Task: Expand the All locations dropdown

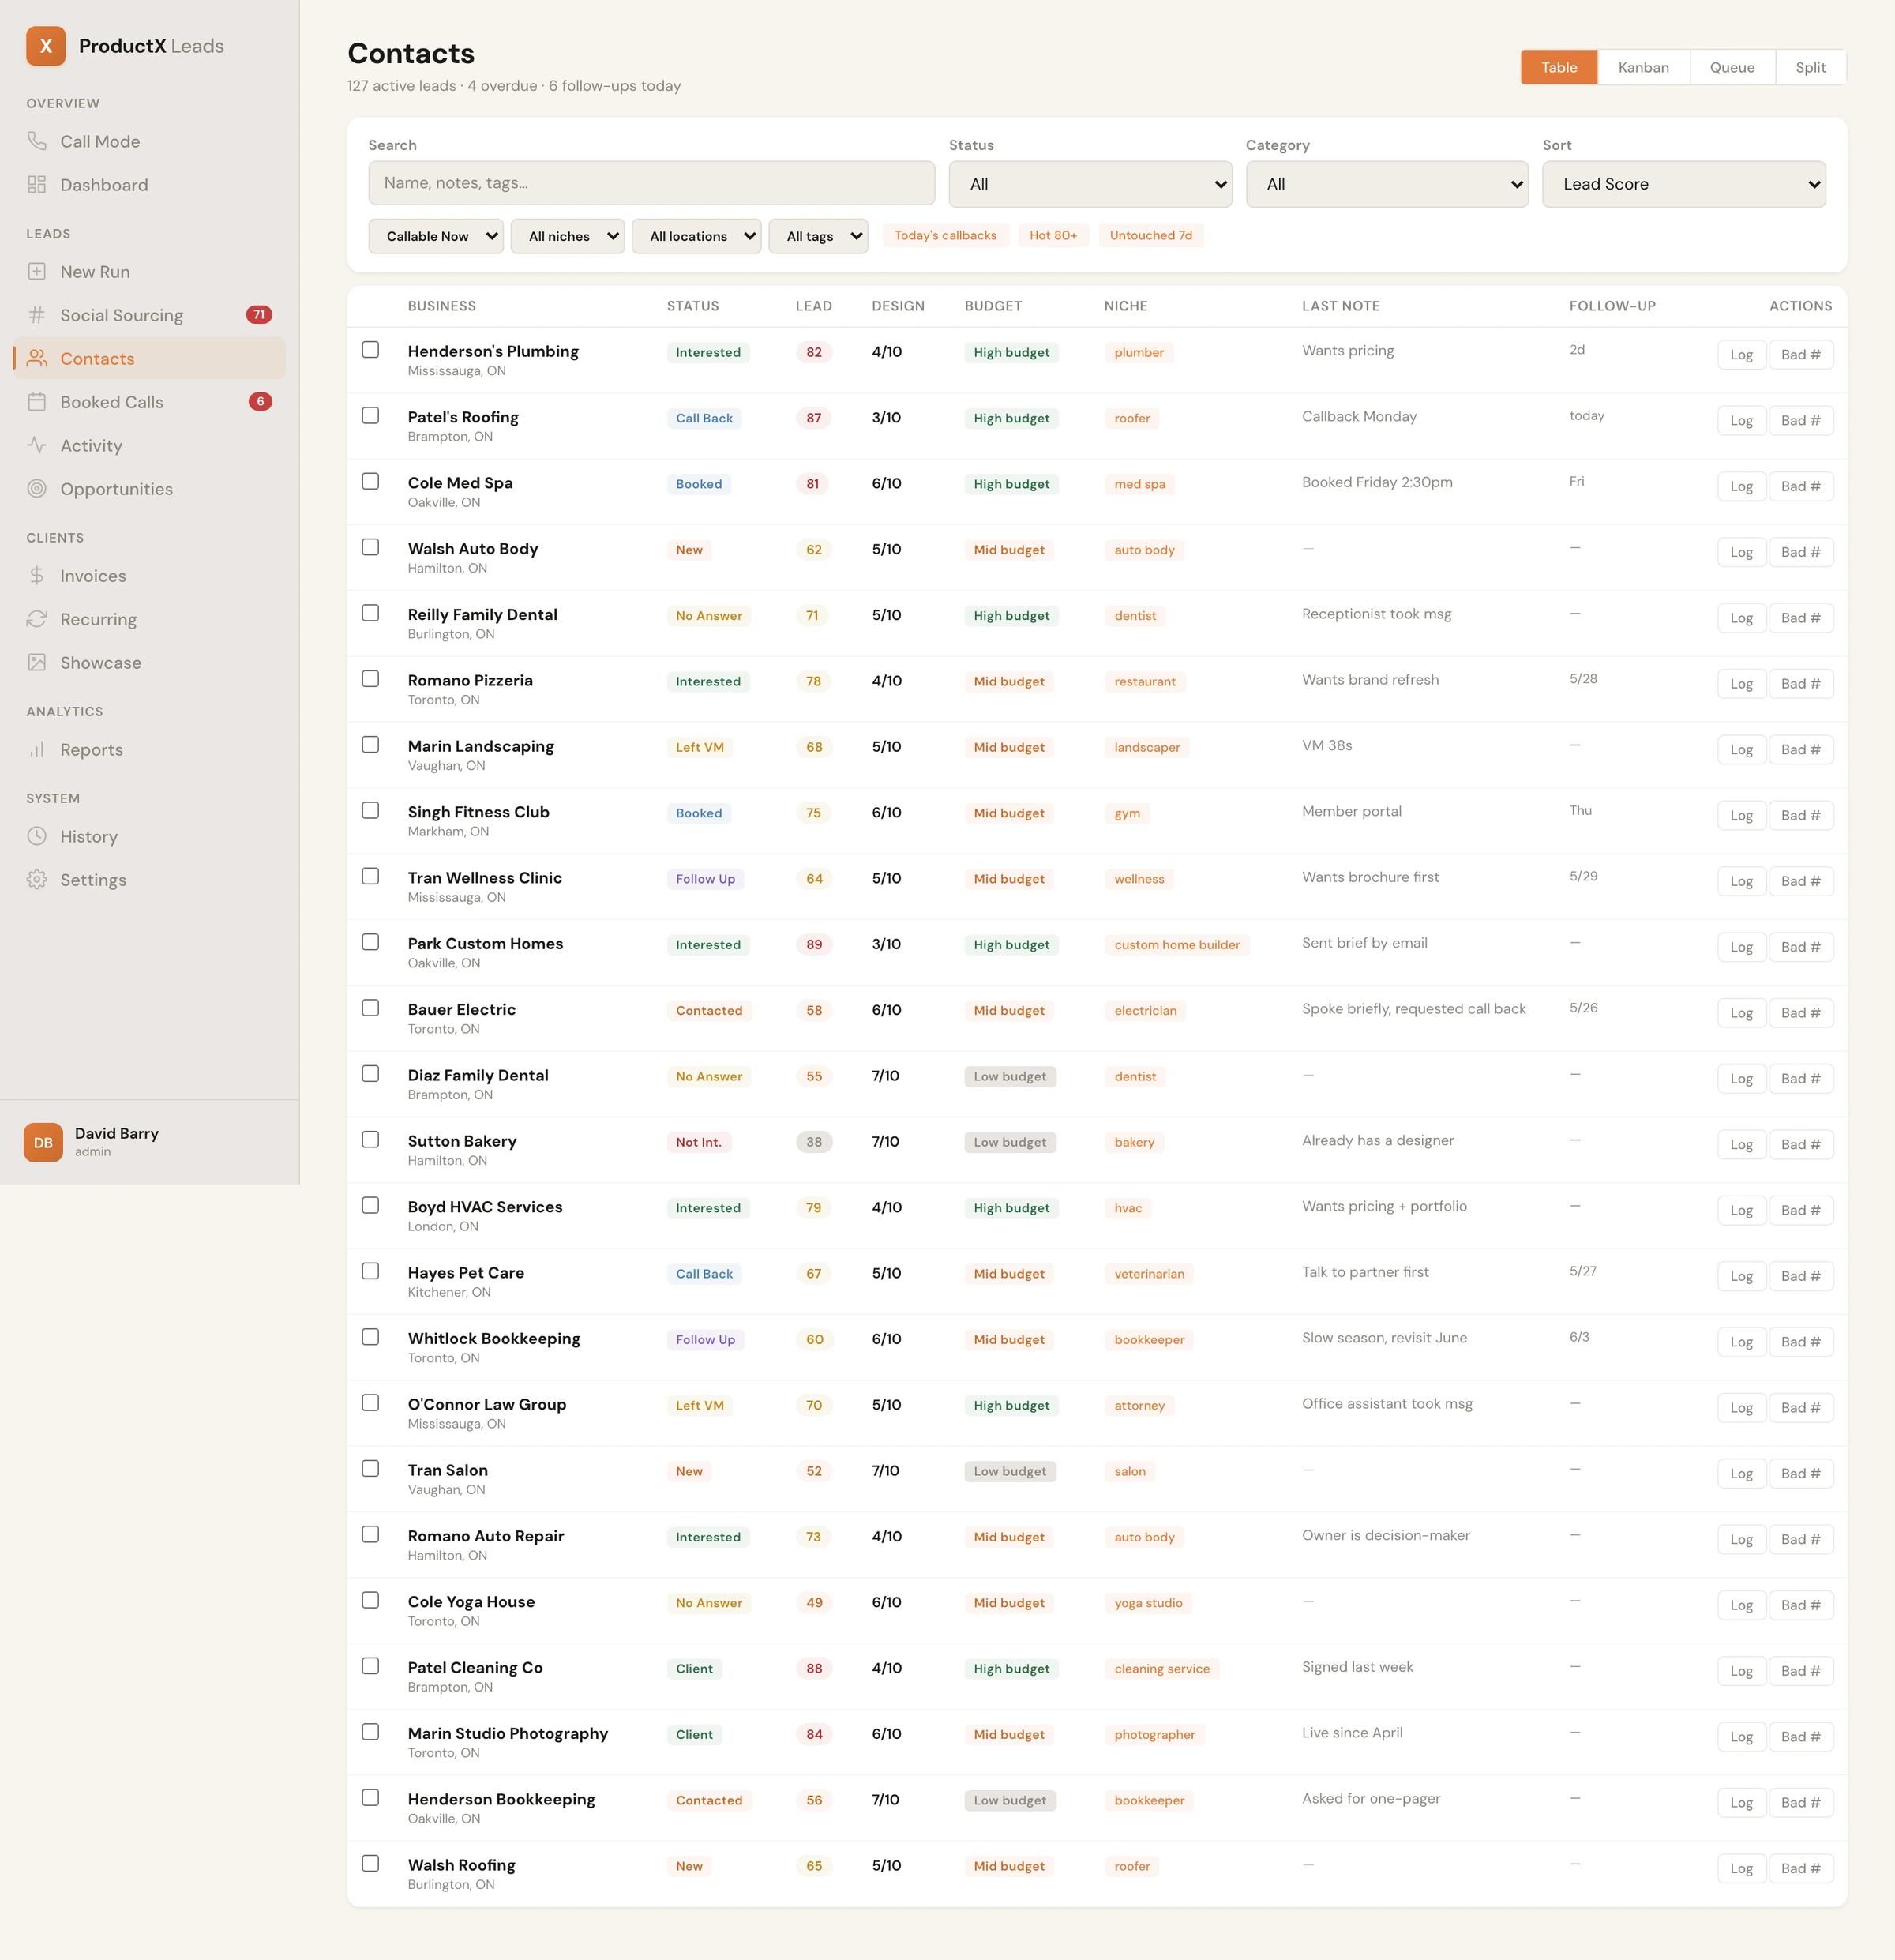Action: point(697,236)
